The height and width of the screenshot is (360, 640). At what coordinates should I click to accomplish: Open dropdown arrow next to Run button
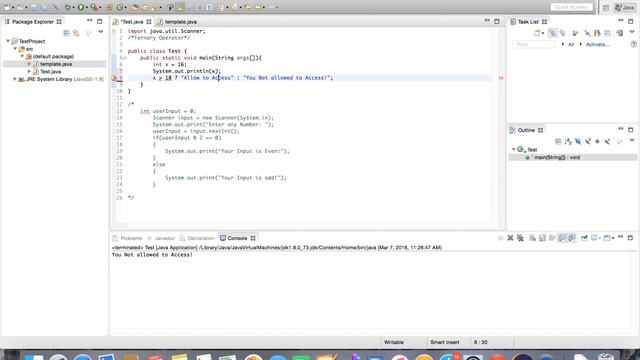pyautogui.click(x=87, y=7)
